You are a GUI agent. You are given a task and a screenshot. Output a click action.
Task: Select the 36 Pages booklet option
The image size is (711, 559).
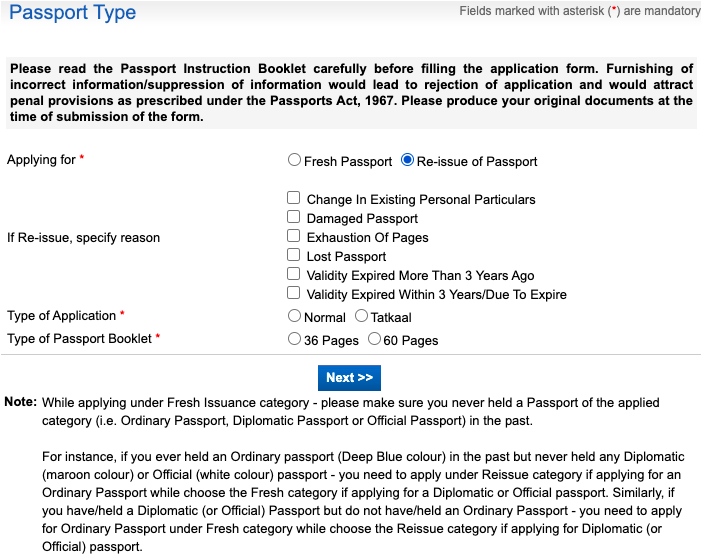(x=294, y=339)
